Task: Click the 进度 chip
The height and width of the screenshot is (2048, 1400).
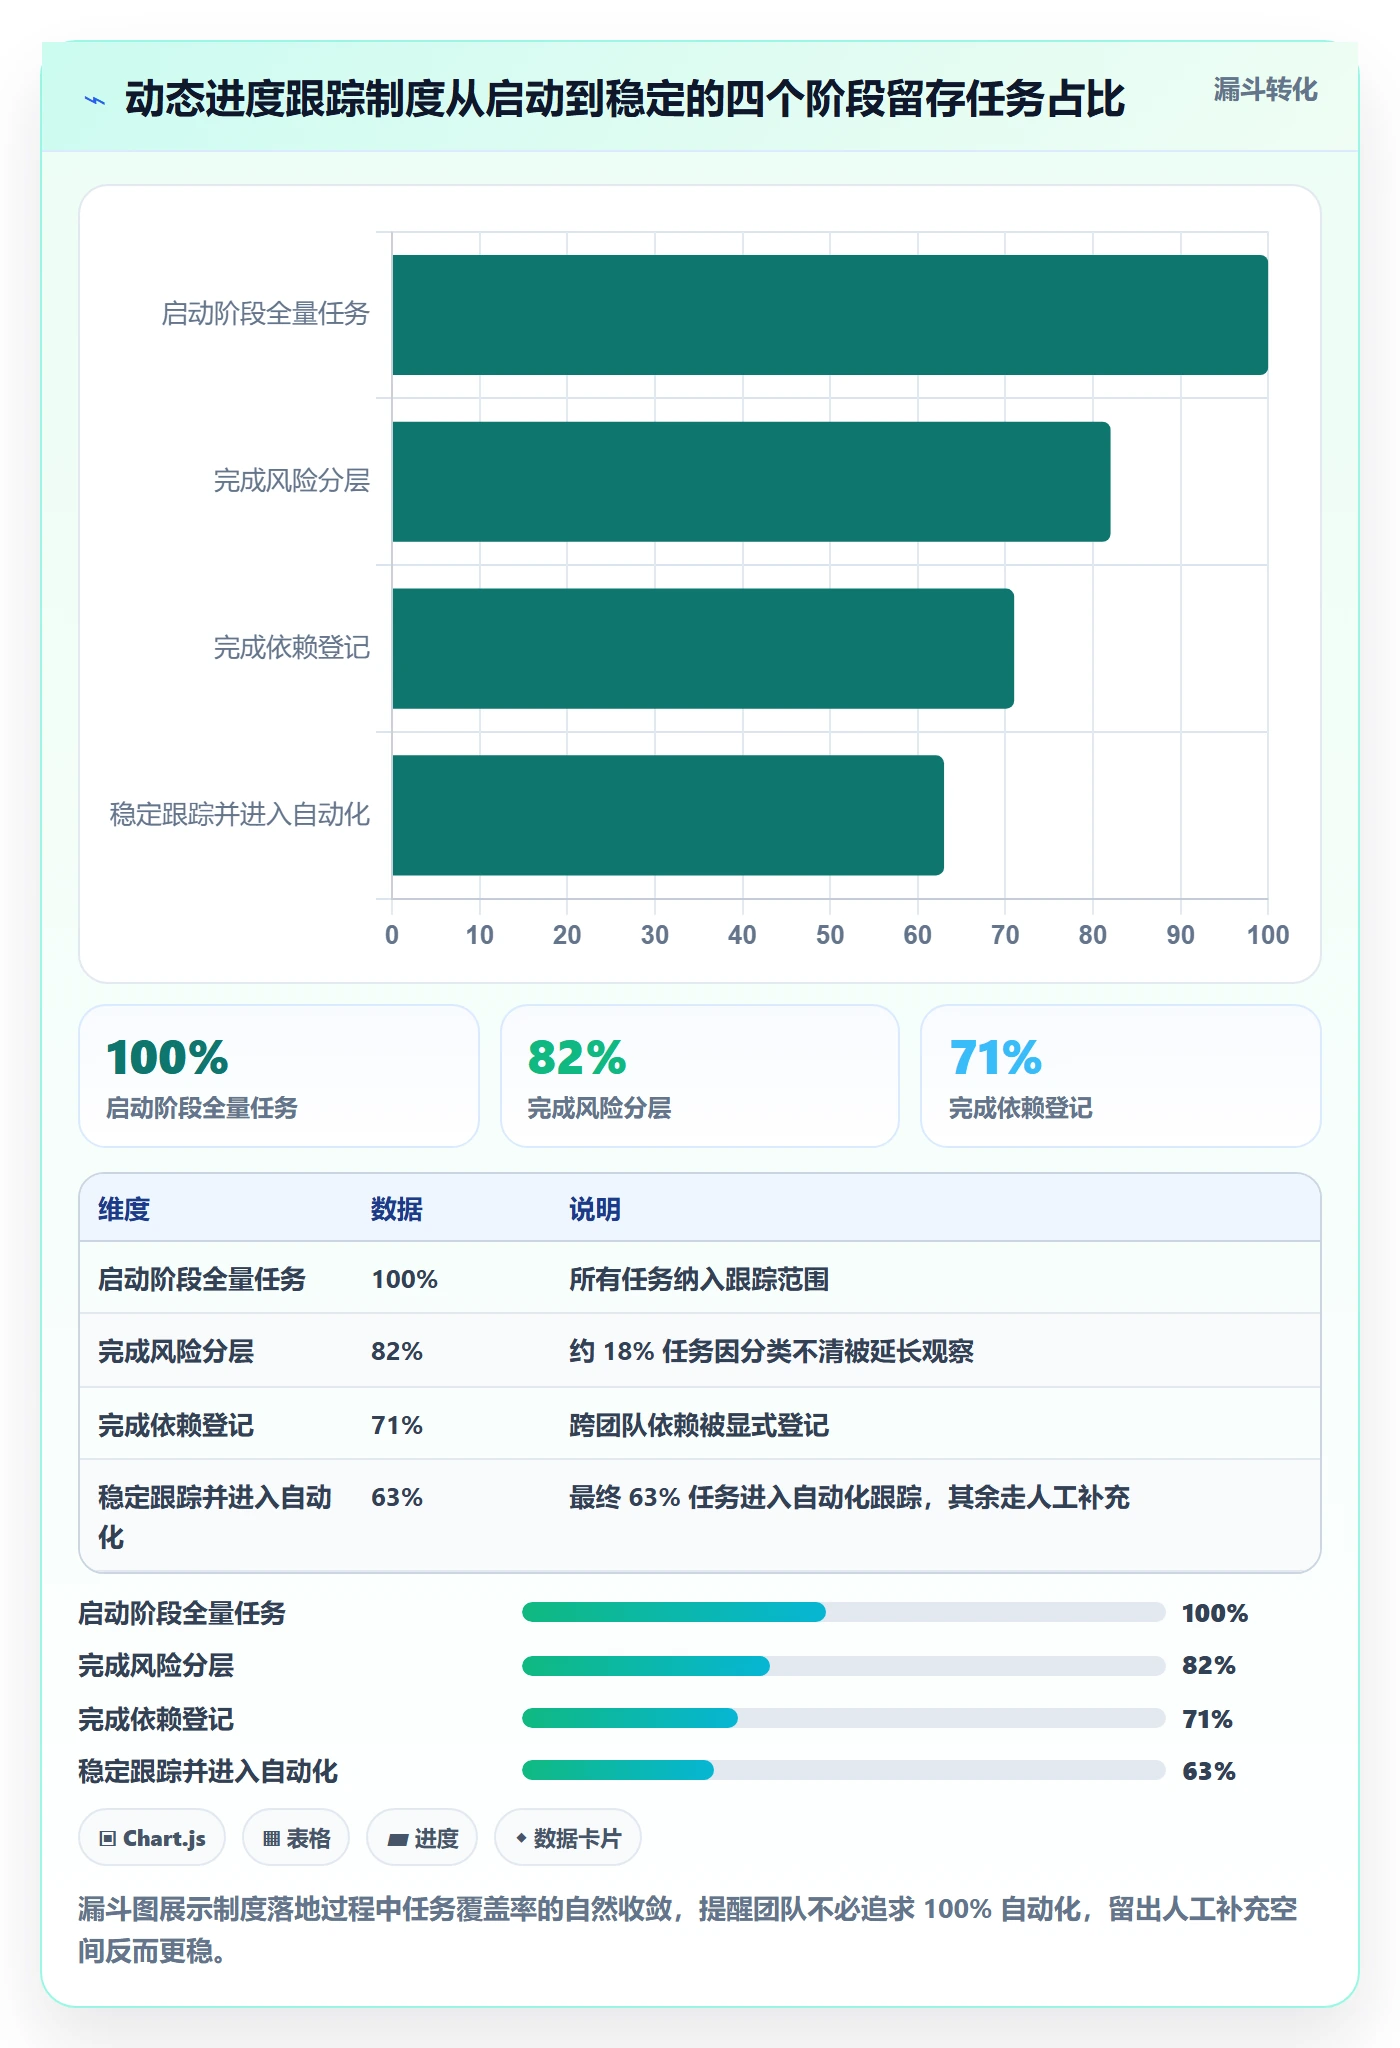Action: [x=422, y=1838]
